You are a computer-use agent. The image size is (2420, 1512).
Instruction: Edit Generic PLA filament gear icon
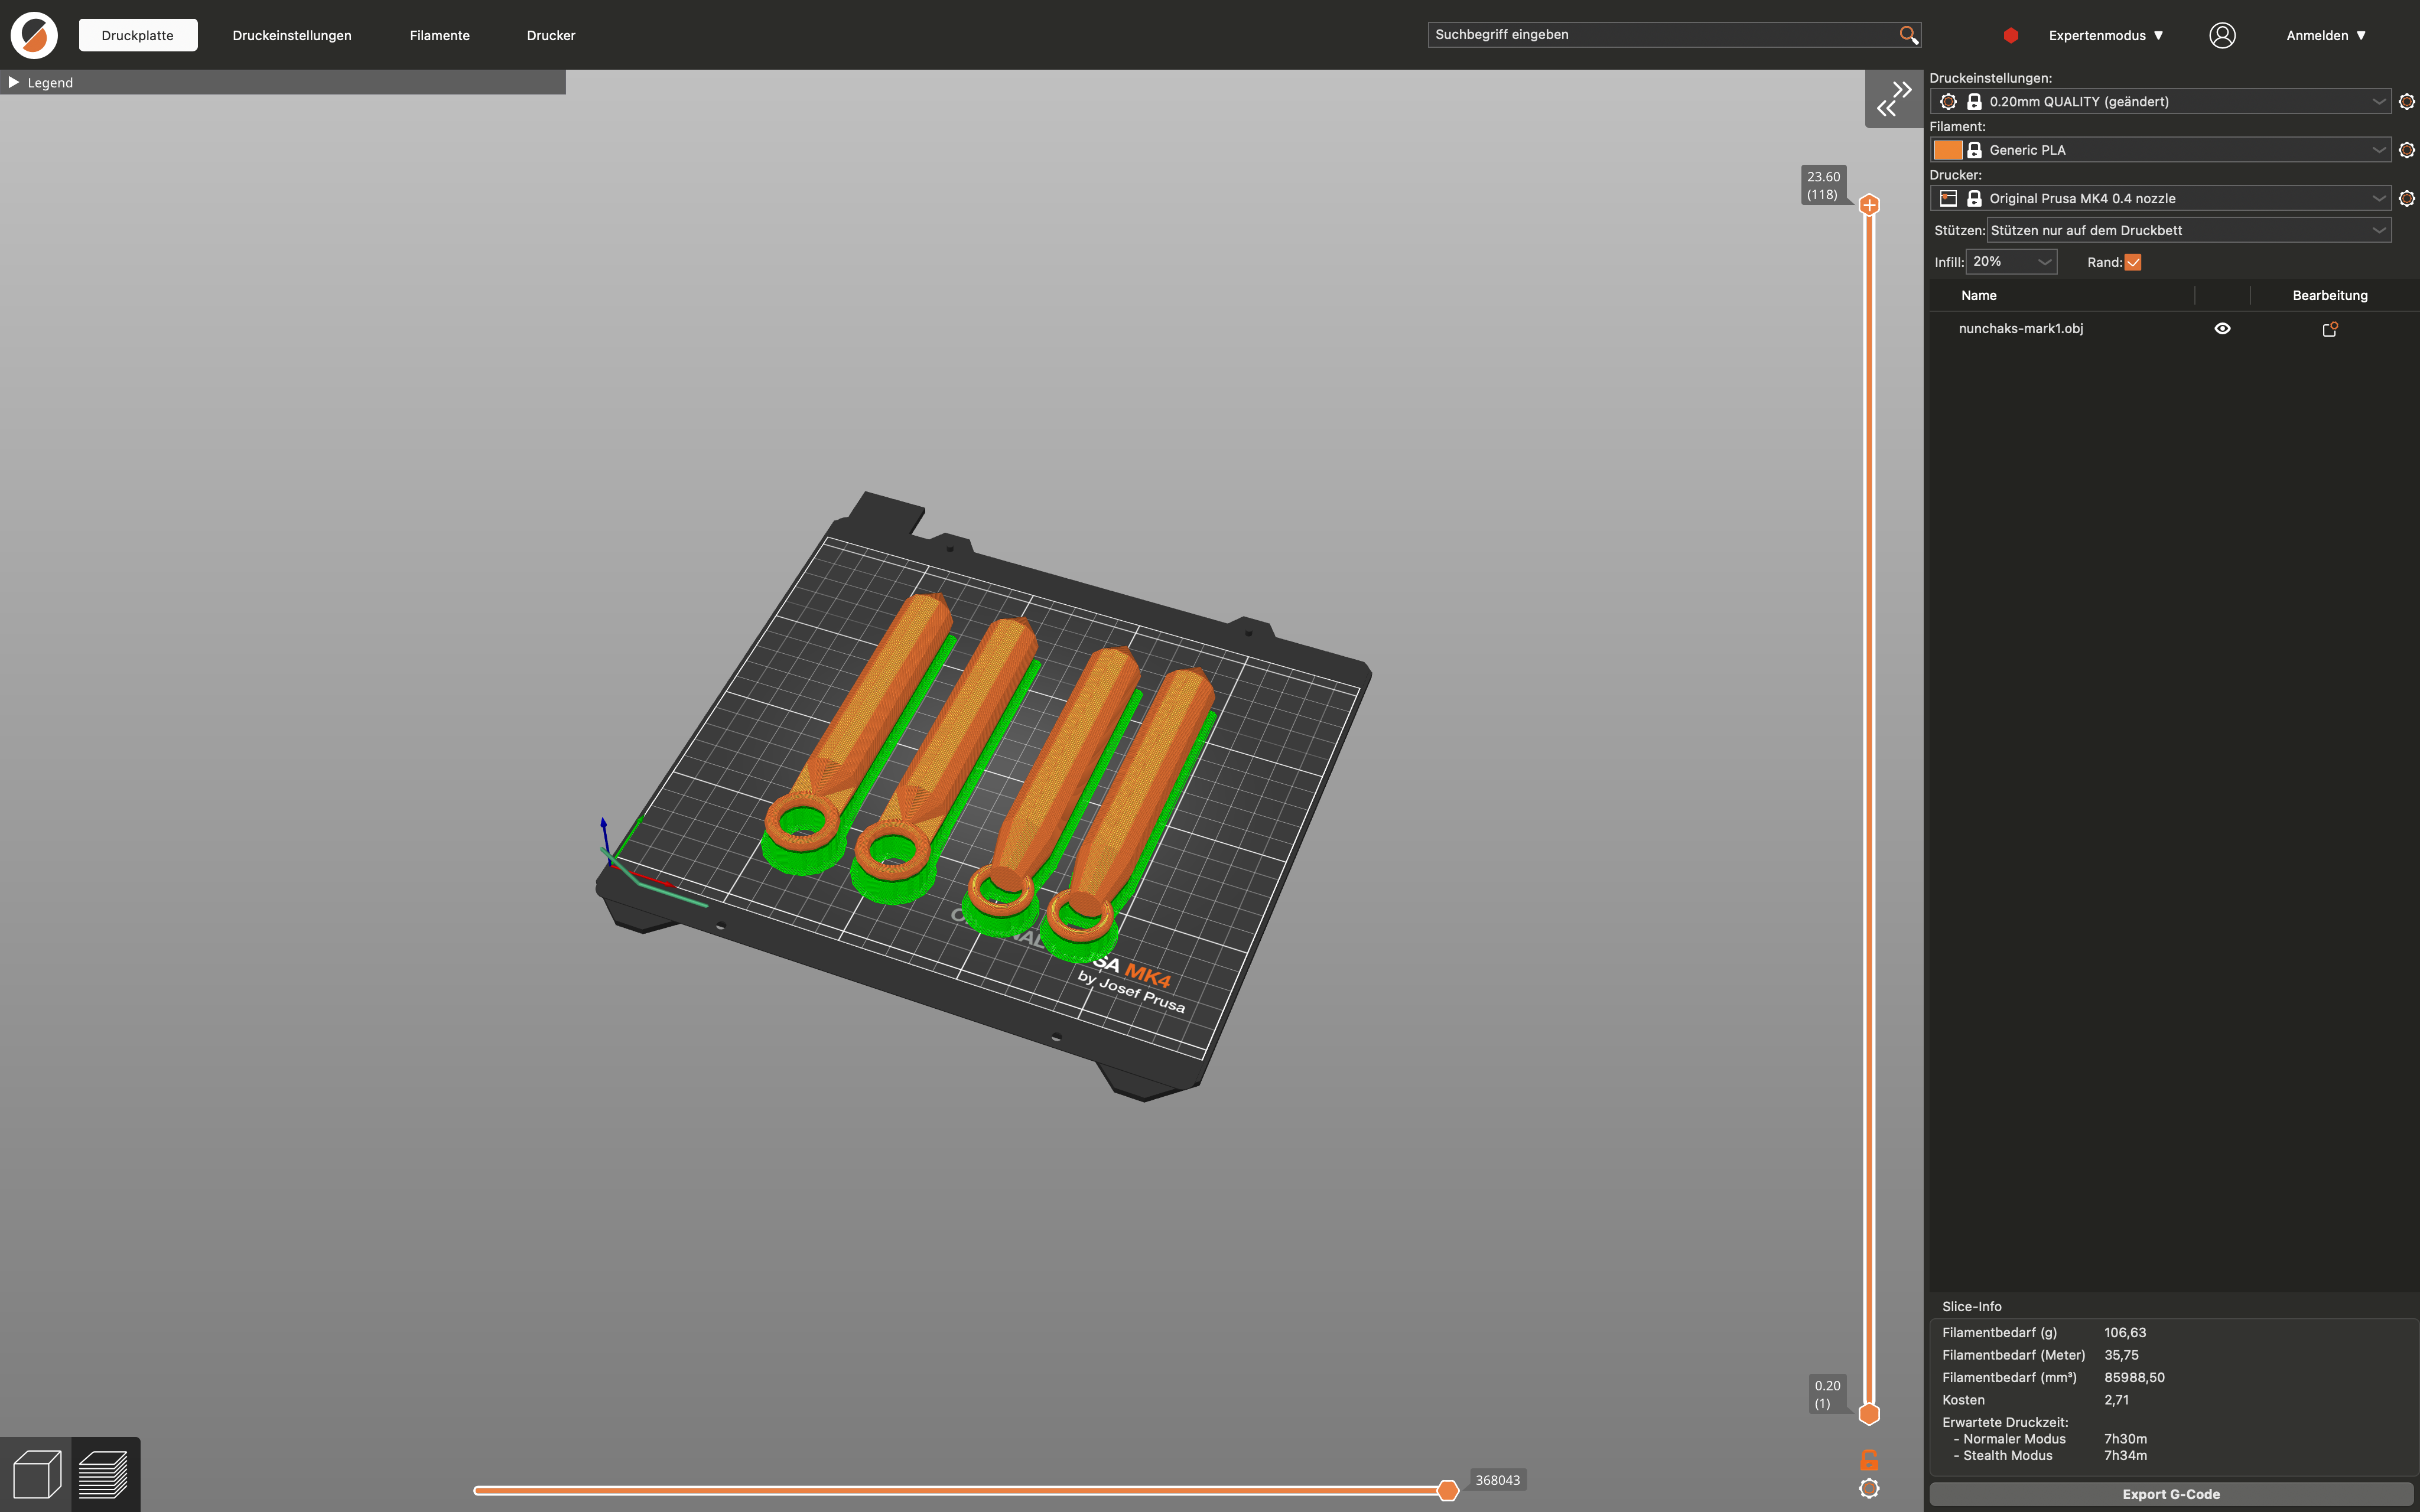click(x=2407, y=150)
